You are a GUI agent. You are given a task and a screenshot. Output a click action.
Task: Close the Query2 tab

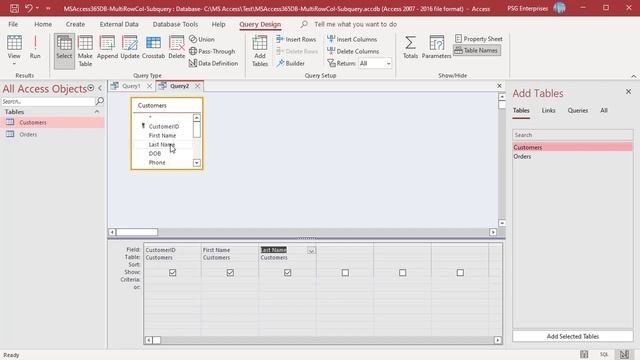coord(198,86)
